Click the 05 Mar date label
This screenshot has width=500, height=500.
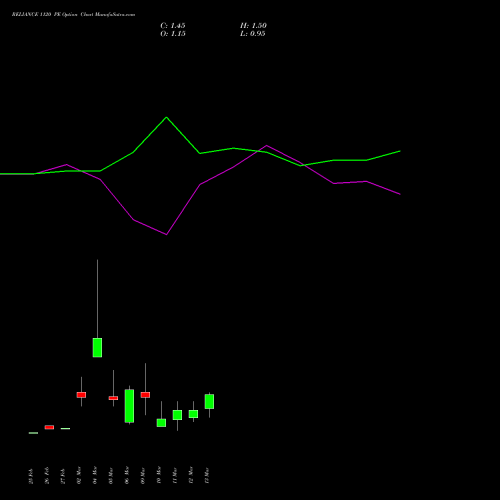[111, 476]
